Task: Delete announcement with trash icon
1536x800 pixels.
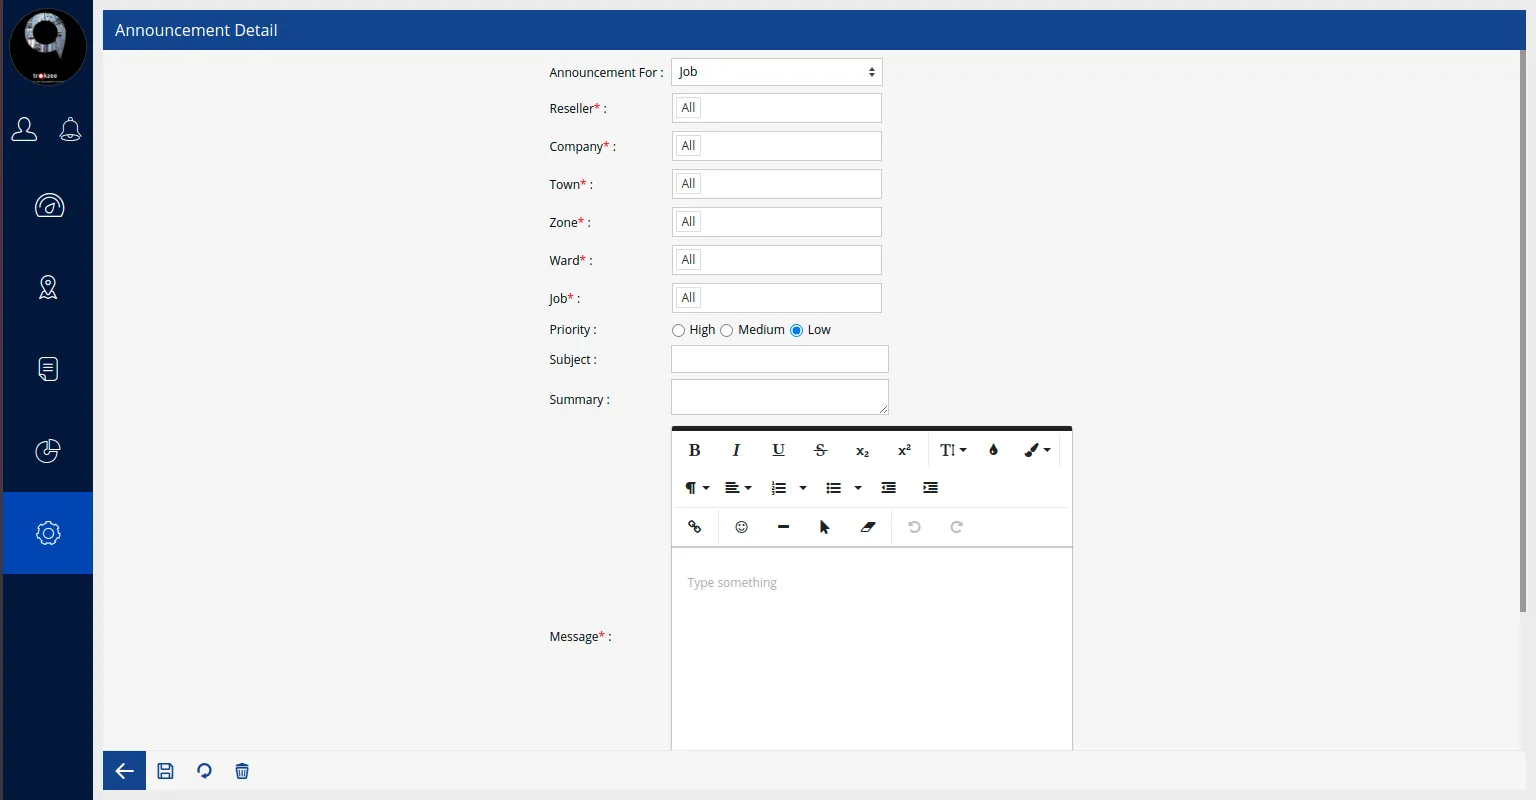Action: pos(242,771)
